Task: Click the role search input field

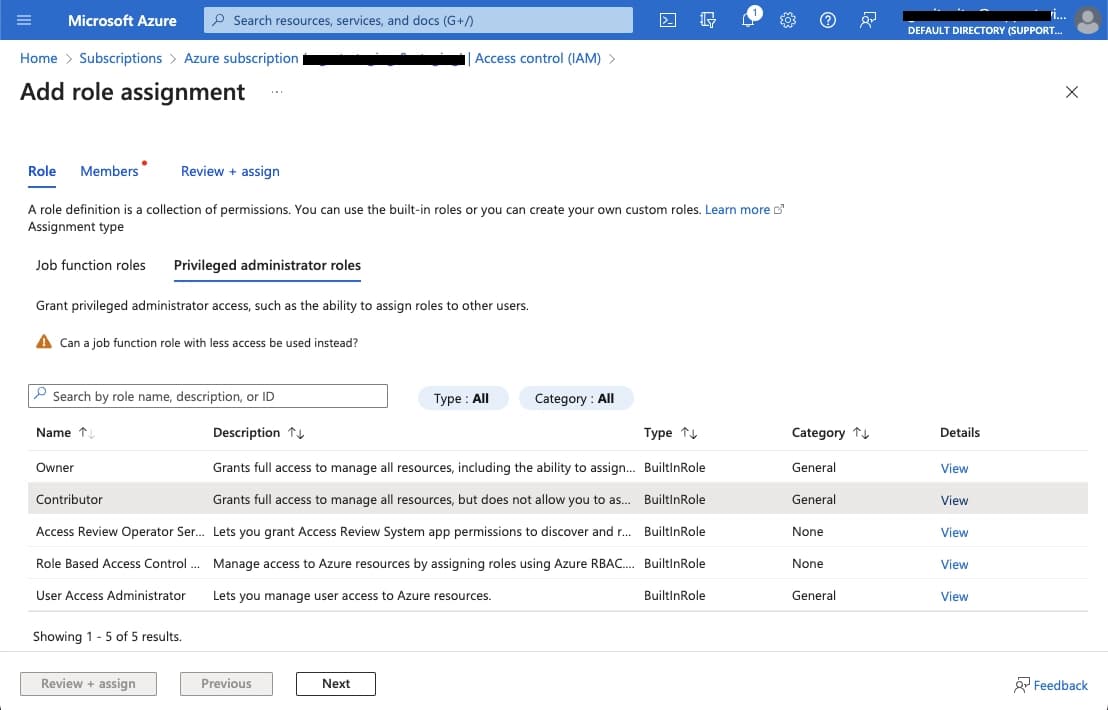Action: pos(207,395)
